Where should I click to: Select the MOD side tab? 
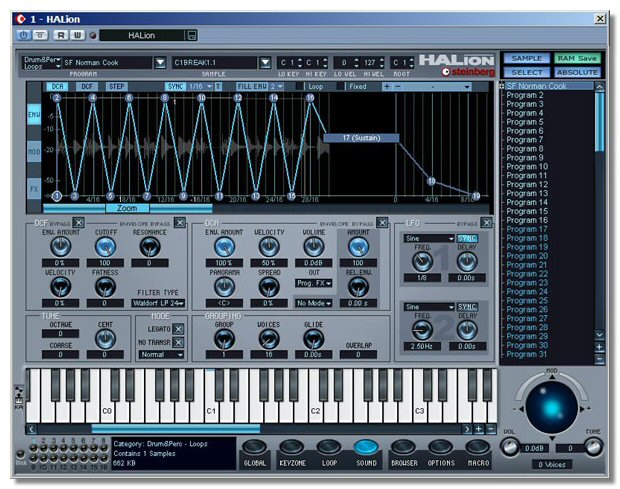point(34,151)
